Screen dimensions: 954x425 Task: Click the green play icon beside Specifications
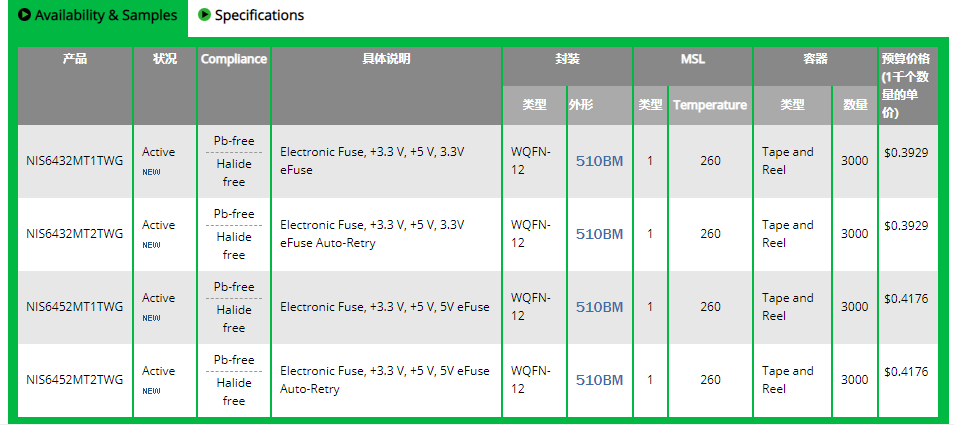click(x=204, y=15)
